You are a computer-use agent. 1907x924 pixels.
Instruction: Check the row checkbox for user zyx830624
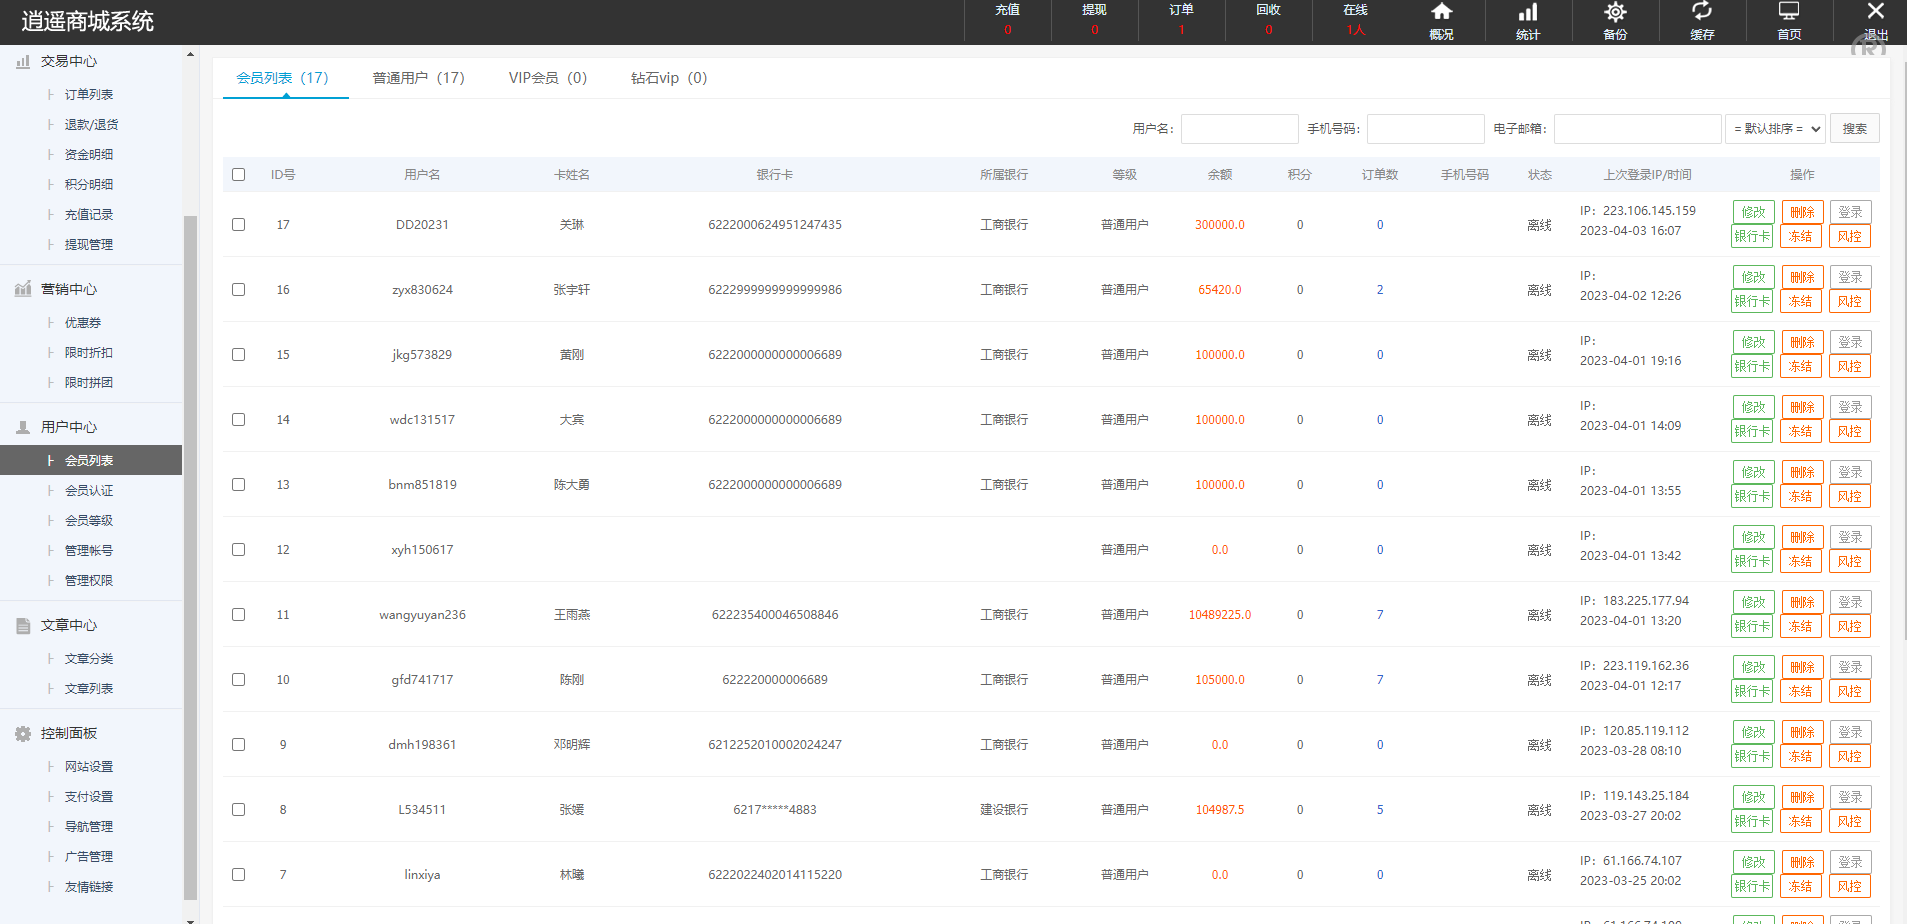point(238,289)
